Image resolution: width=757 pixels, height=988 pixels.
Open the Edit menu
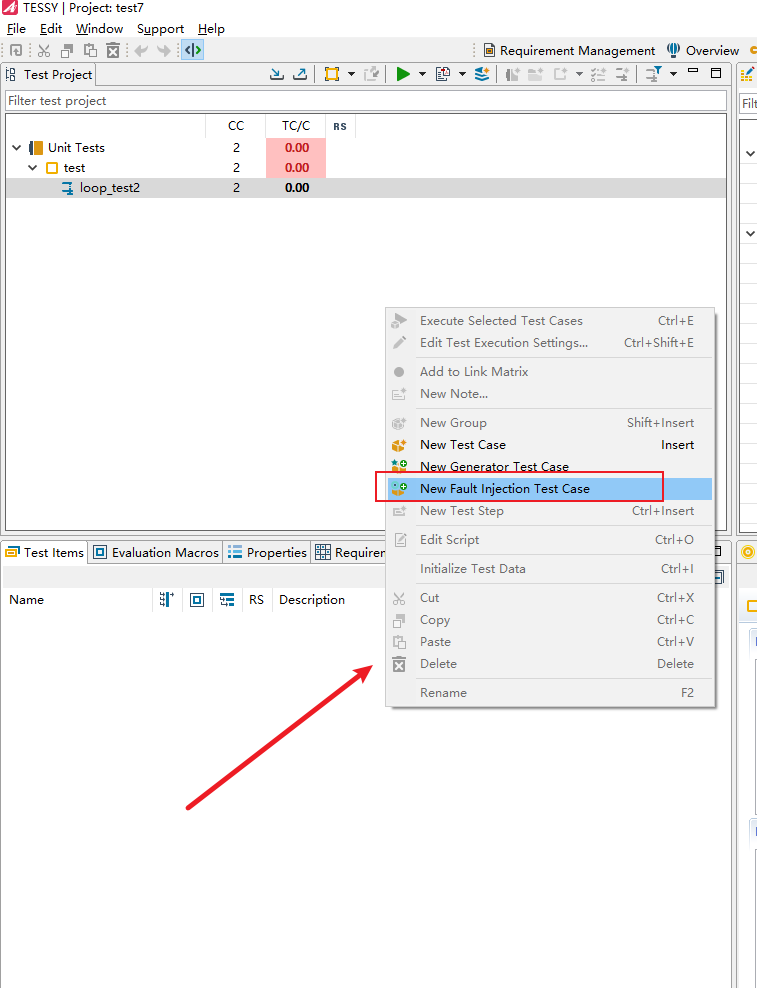pyautogui.click(x=51, y=29)
